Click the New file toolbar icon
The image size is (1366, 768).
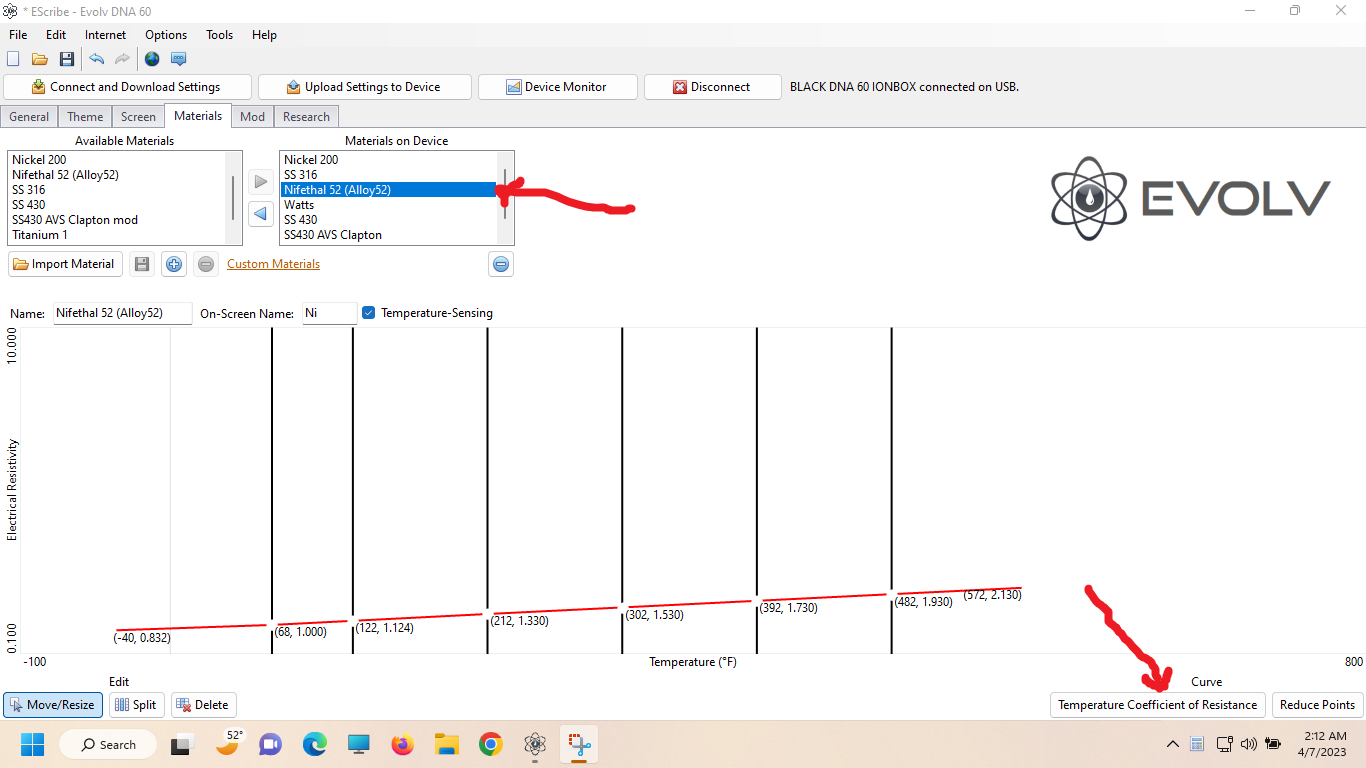click(13, 59)
